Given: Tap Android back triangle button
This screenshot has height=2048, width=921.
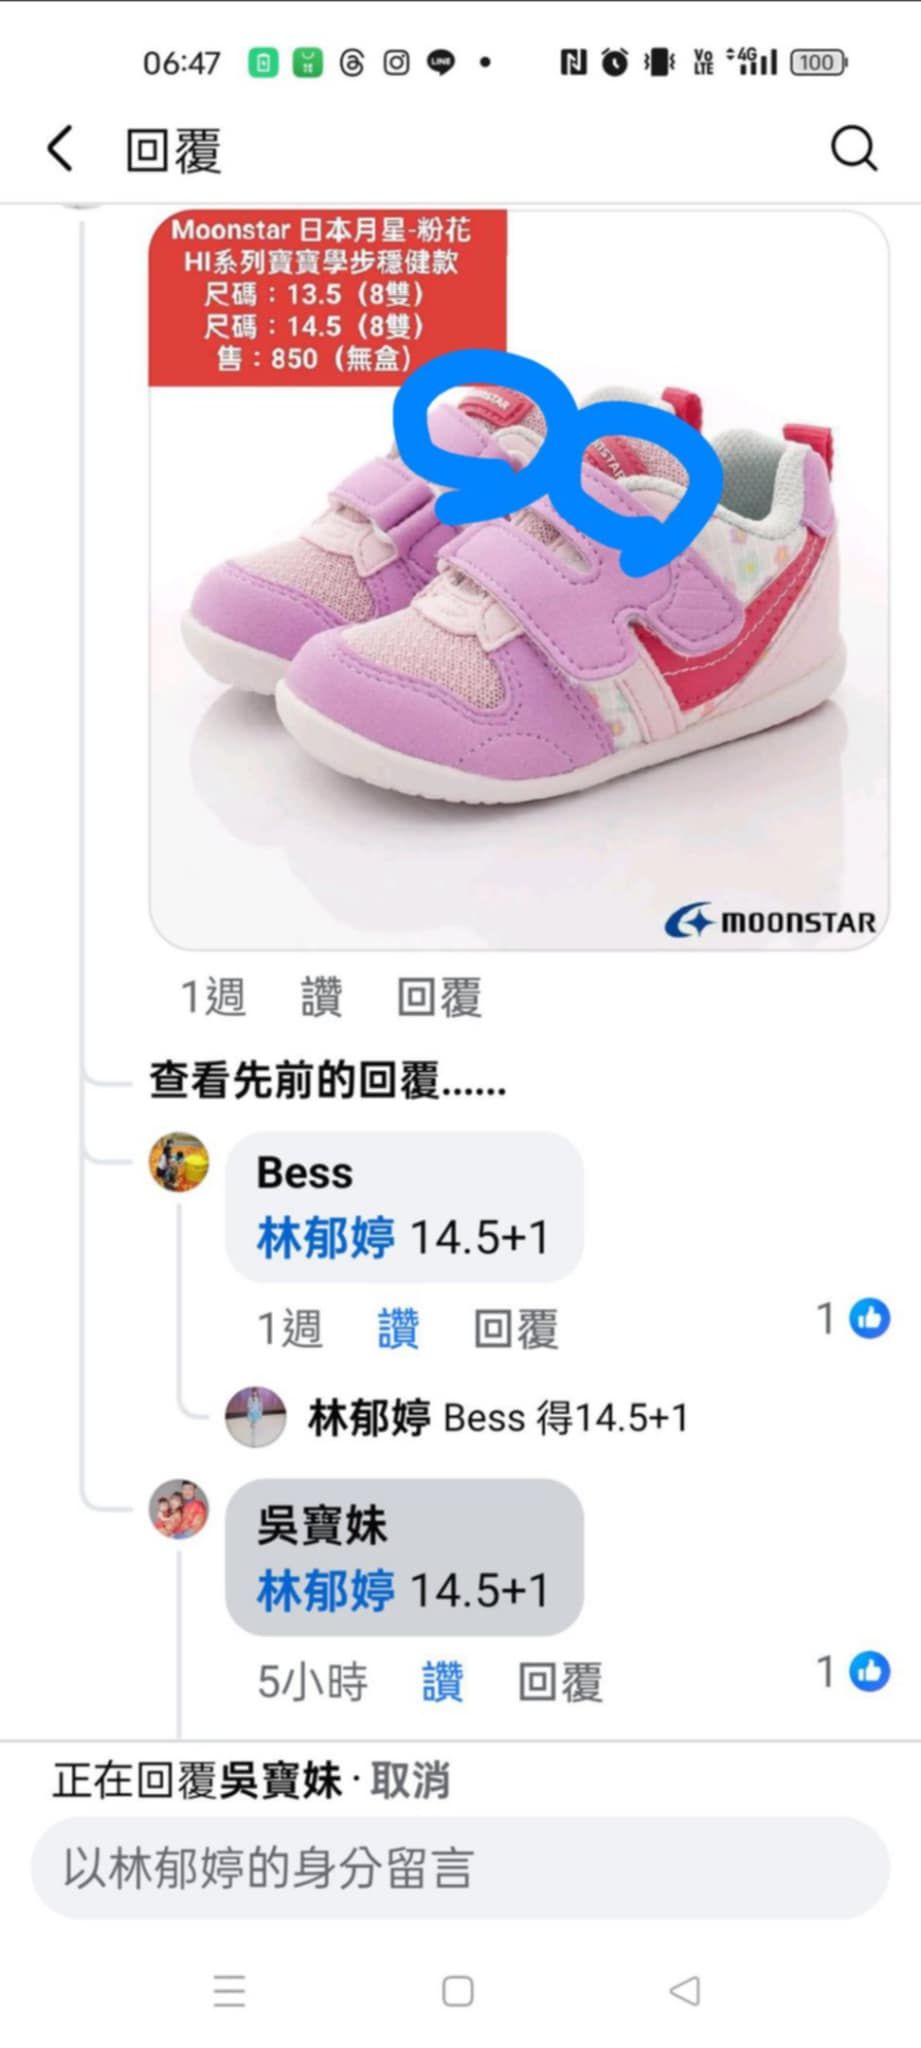Looking at the screenshot, I should 685,1991.
